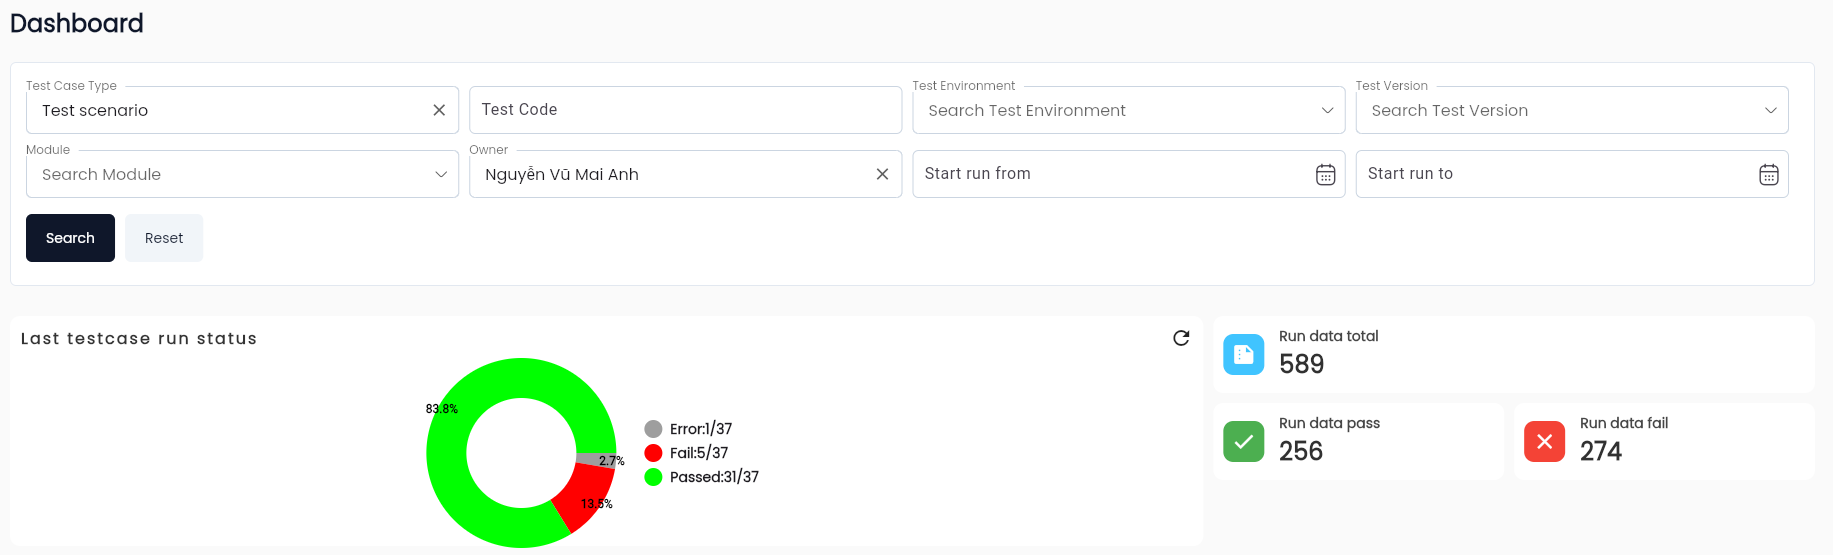Expand the Test Version dropdown arrow
The width and height of the screenshot is (1833, 555).
click(1770, 110)
